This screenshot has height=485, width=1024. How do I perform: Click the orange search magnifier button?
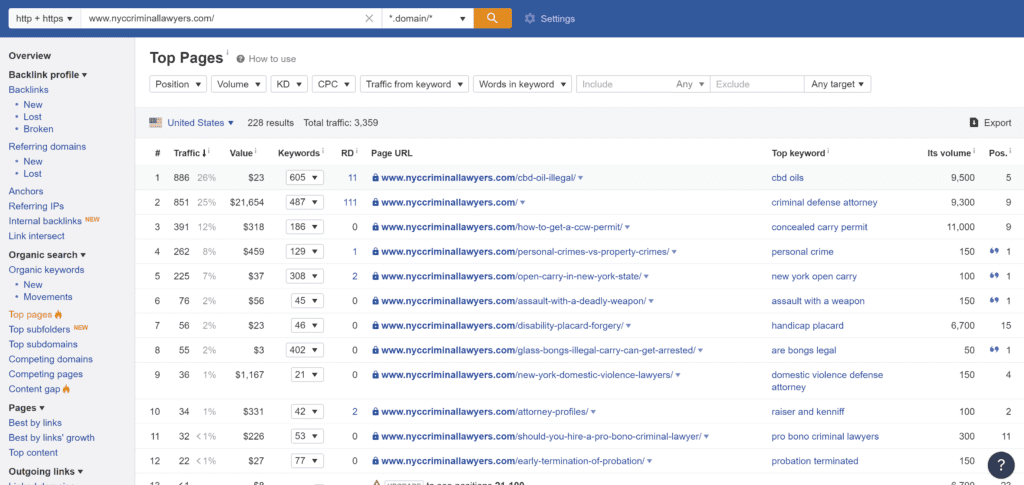click(492, 18)
